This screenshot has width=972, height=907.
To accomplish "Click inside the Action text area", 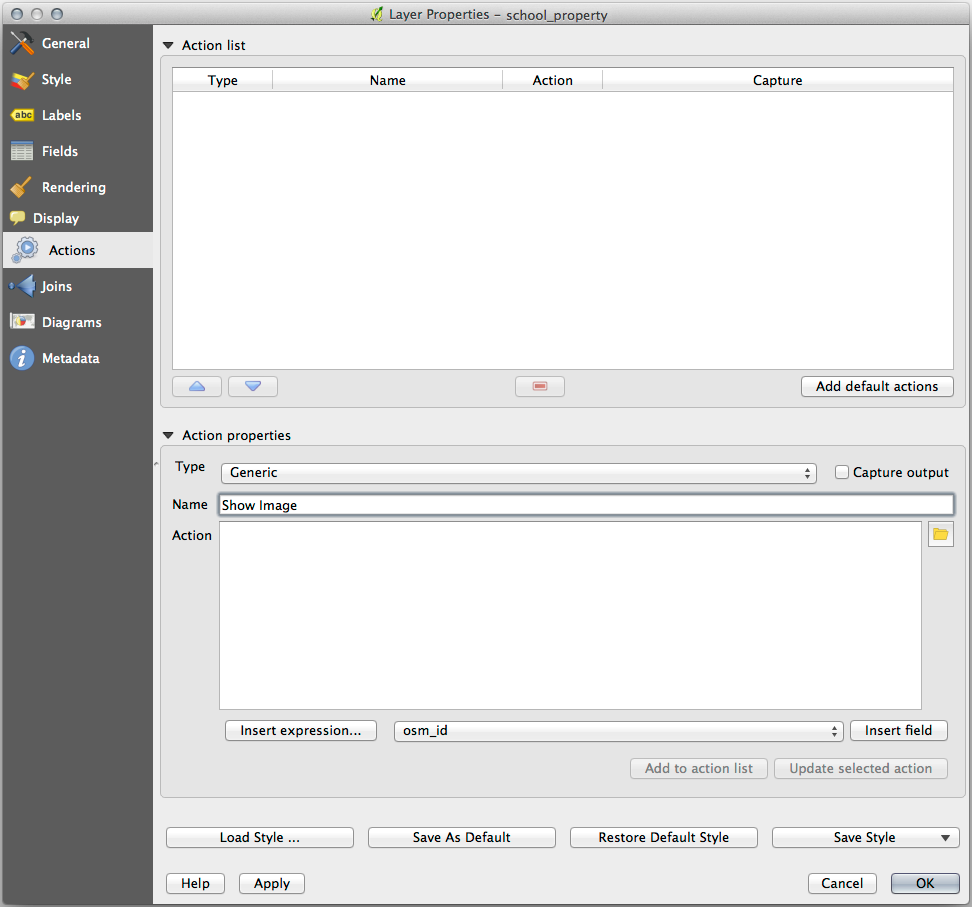I will coord(570,615).
